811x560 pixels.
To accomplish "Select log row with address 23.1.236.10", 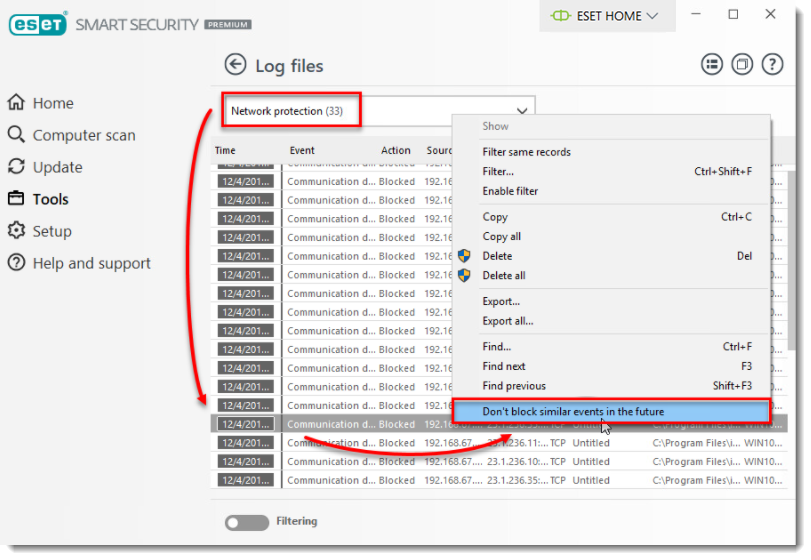I will click(x=499, y=462).
